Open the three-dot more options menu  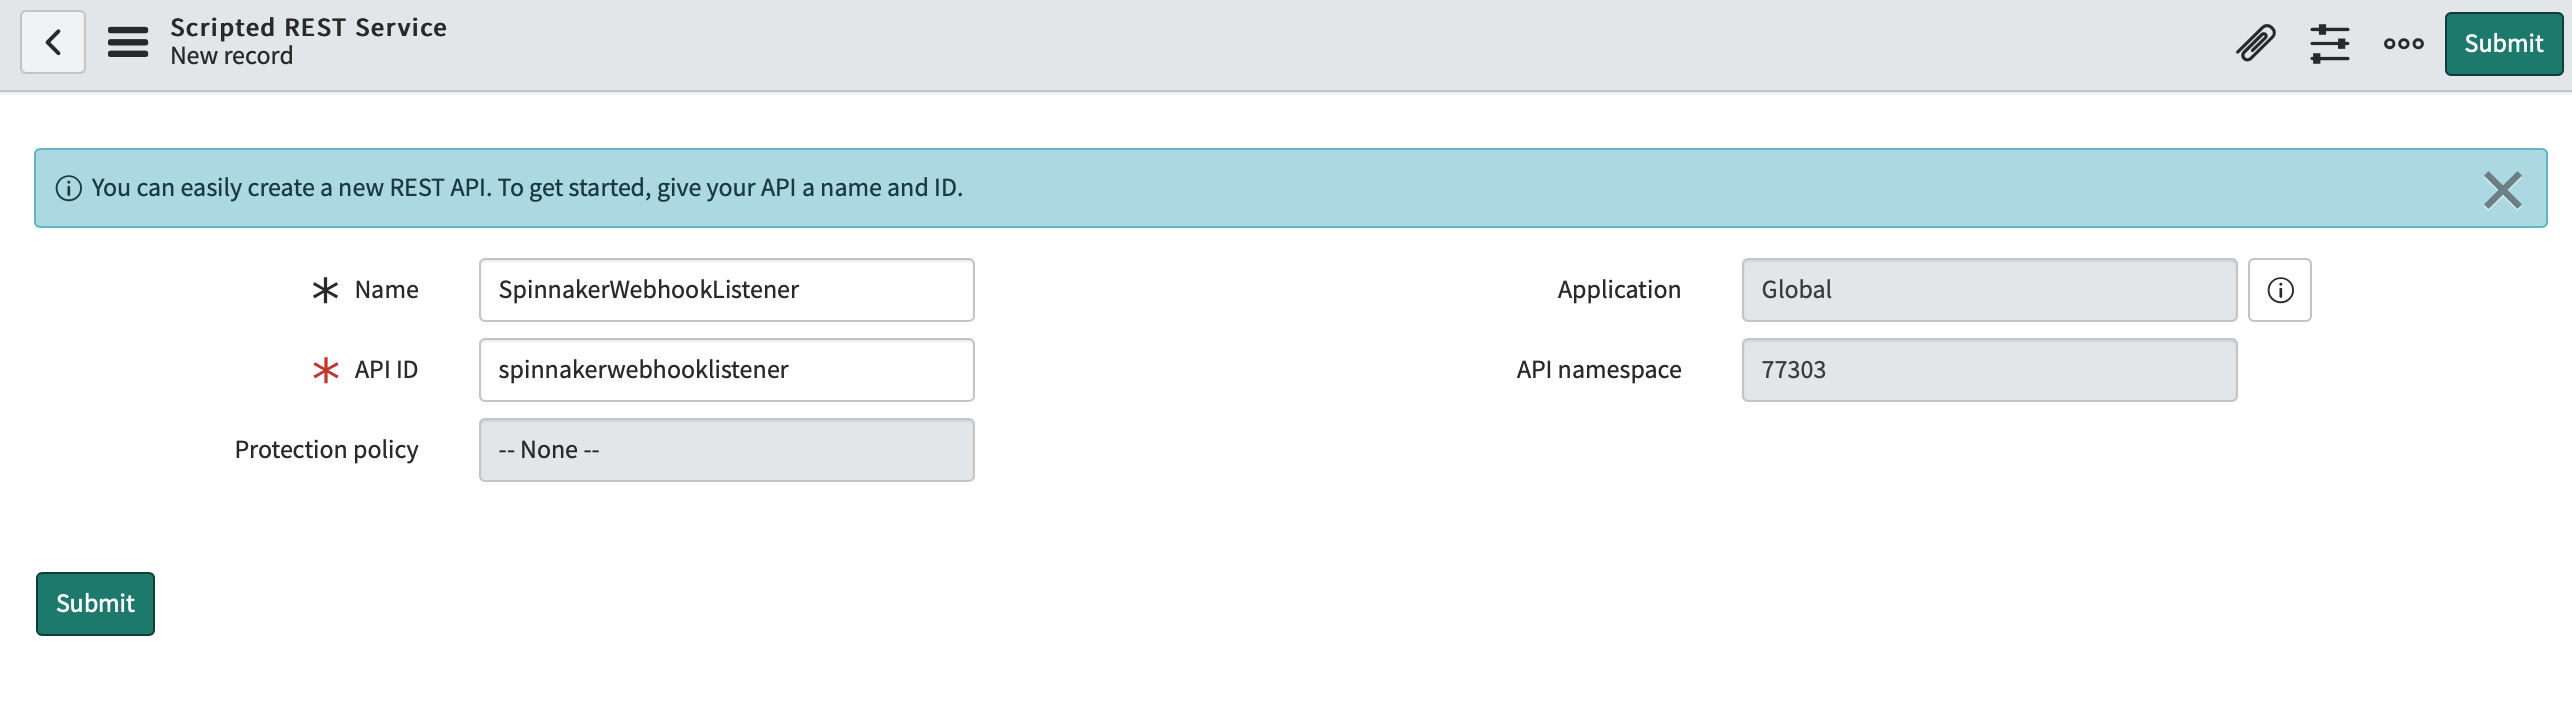(2403, 44)
